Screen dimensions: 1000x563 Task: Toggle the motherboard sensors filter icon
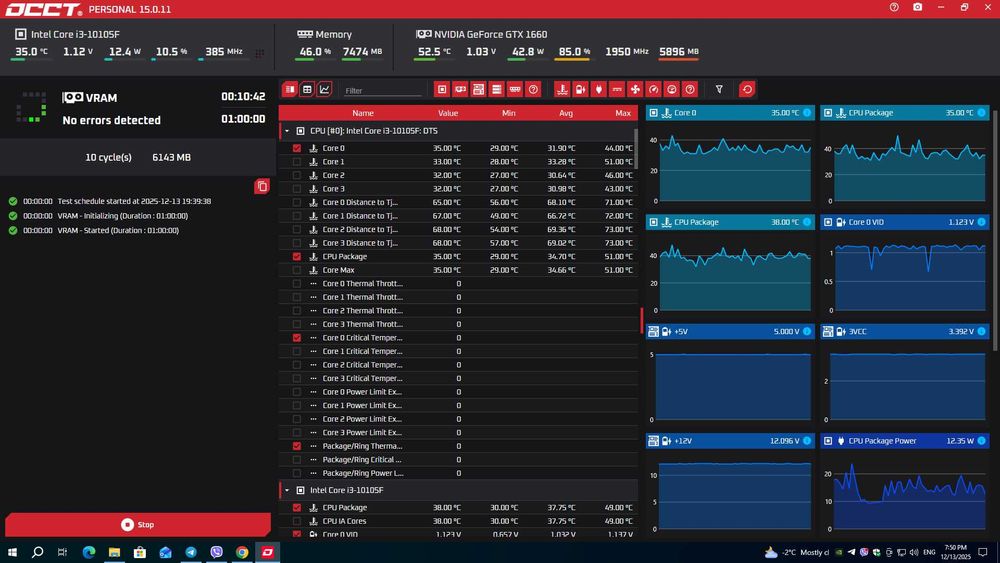pos(478,89)
